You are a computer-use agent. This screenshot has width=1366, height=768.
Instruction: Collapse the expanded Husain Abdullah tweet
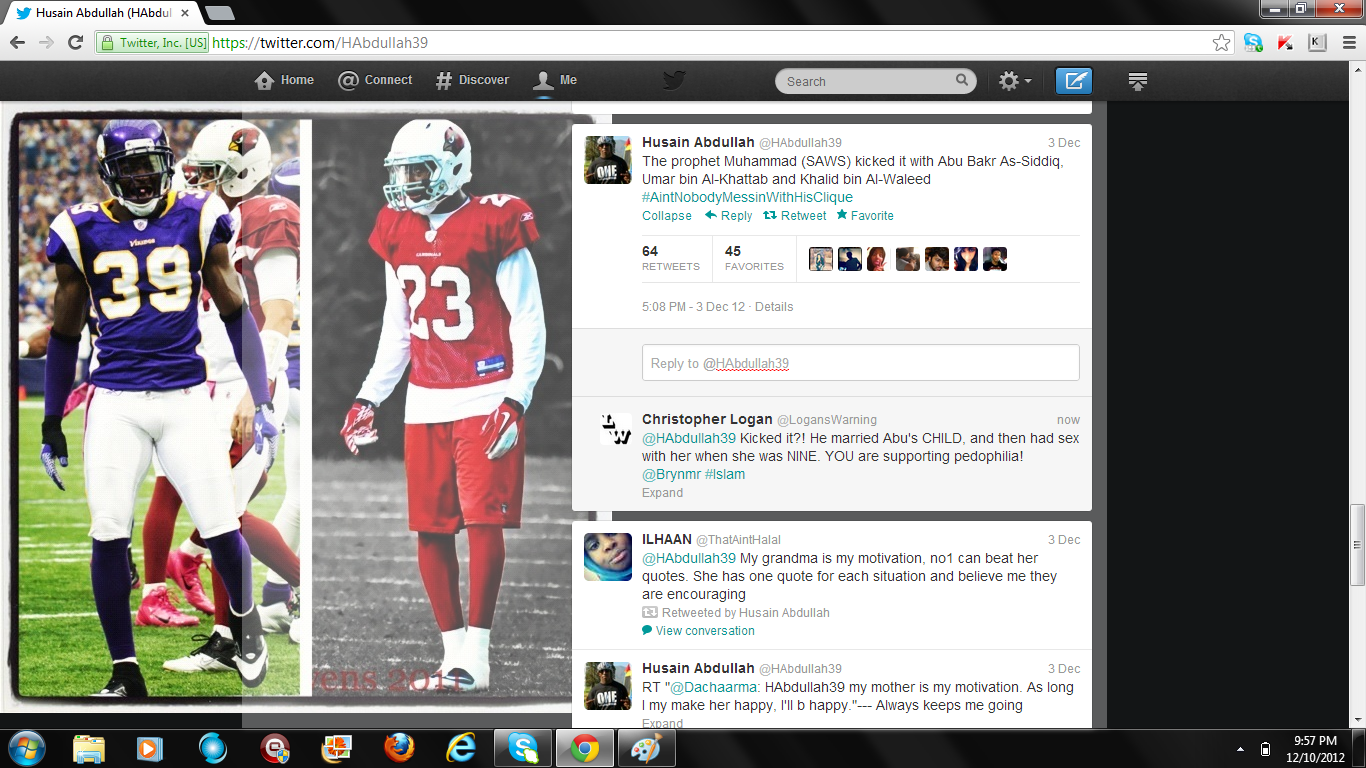point(666,216)
